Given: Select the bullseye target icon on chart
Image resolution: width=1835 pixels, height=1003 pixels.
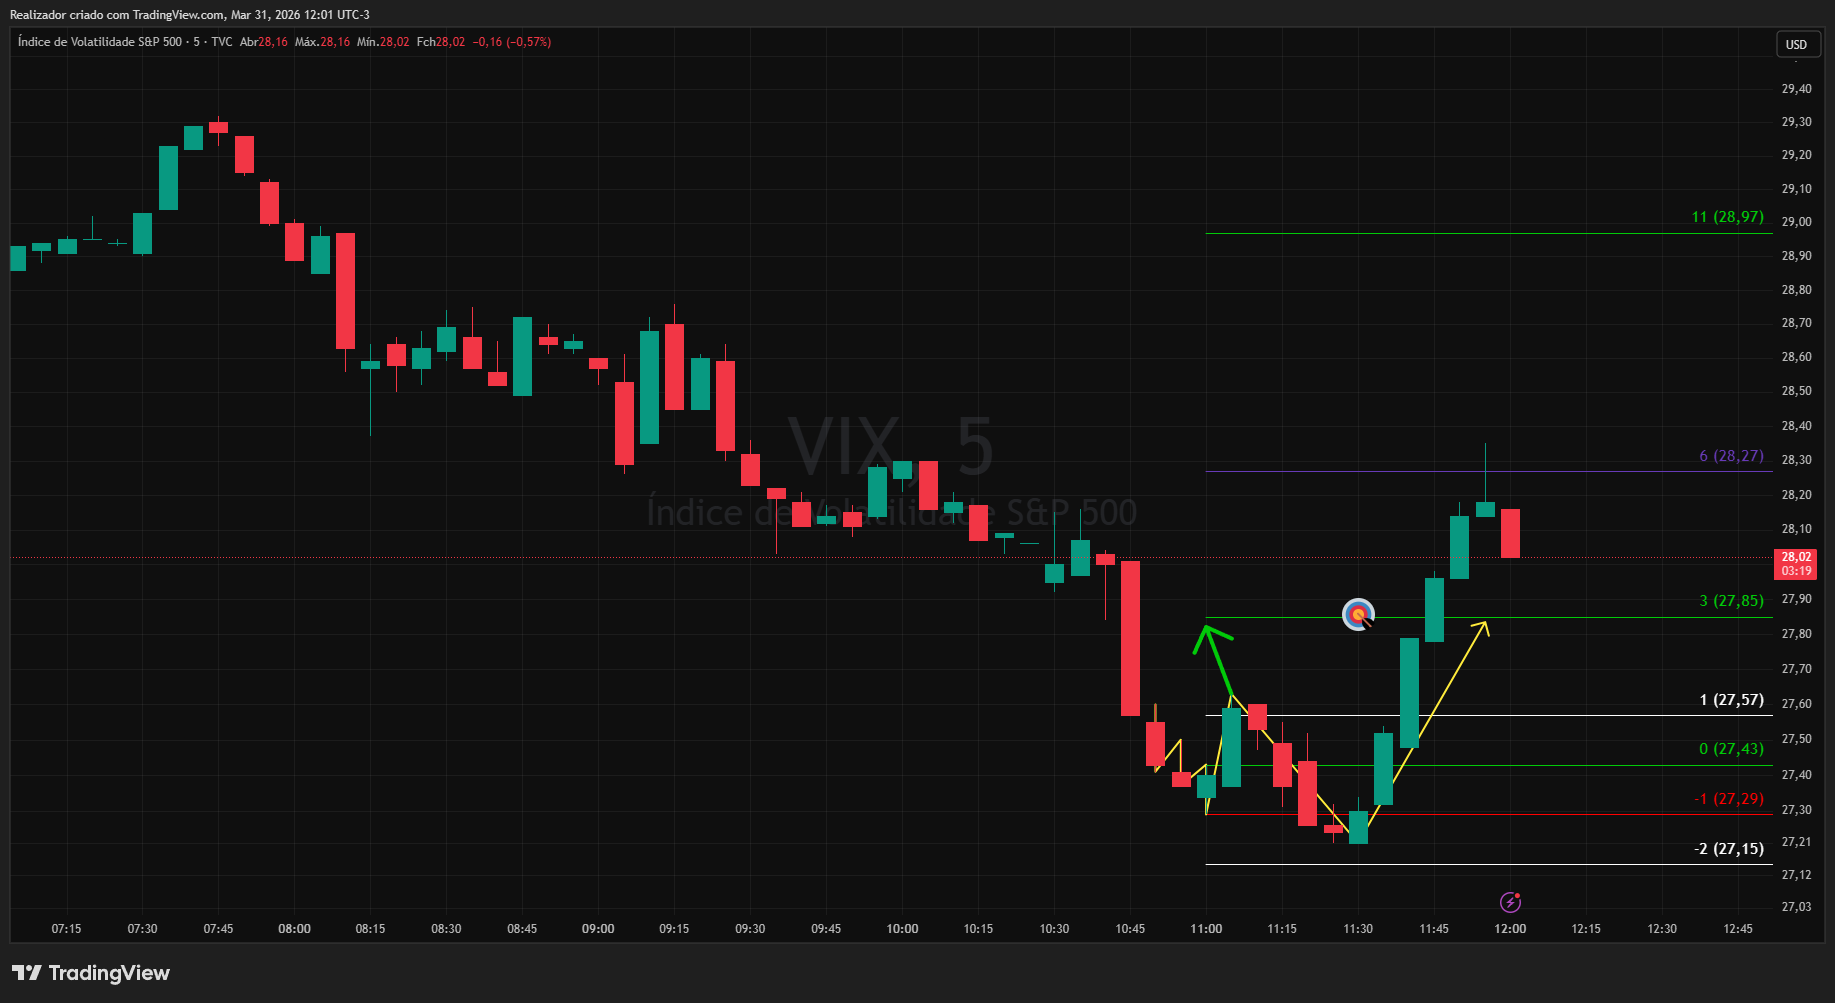Looking at the screenshot, I should 1358,614.
